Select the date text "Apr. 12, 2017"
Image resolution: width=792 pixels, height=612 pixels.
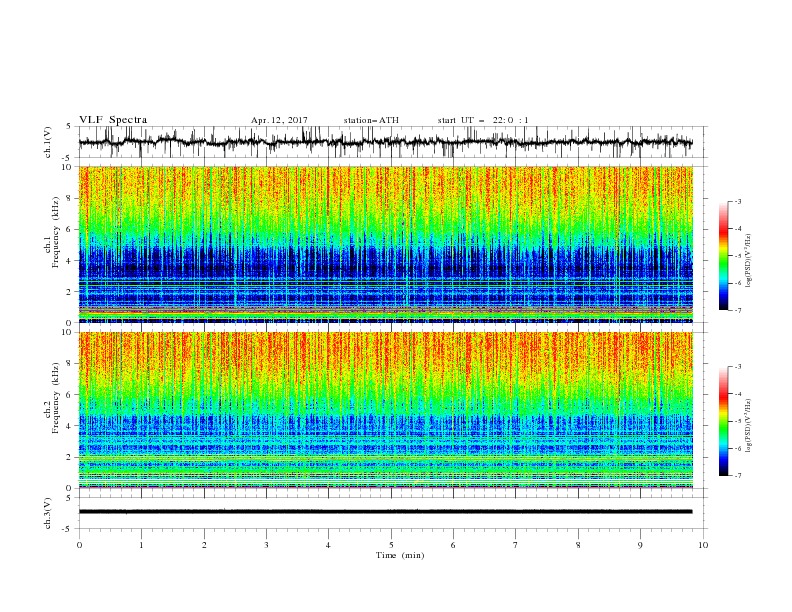pyautogui.click(x=279, y=120)
